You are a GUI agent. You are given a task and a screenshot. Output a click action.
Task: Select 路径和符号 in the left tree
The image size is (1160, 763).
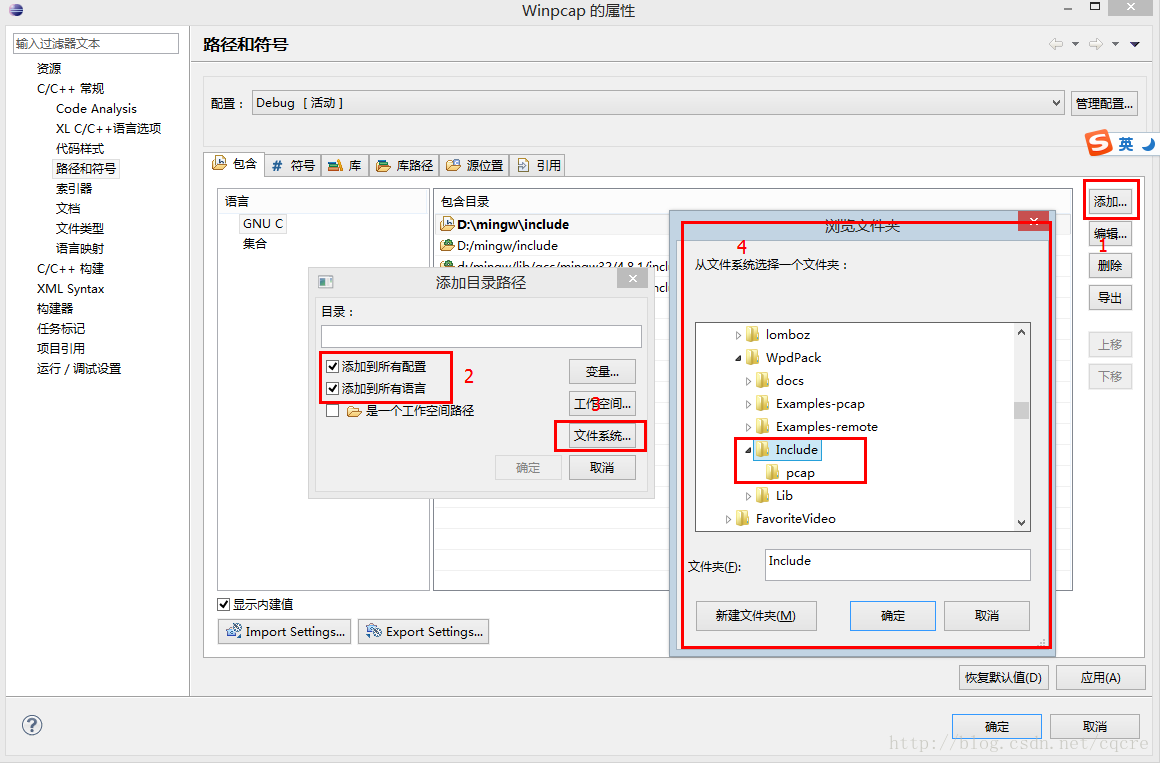[x=86, y=168]
